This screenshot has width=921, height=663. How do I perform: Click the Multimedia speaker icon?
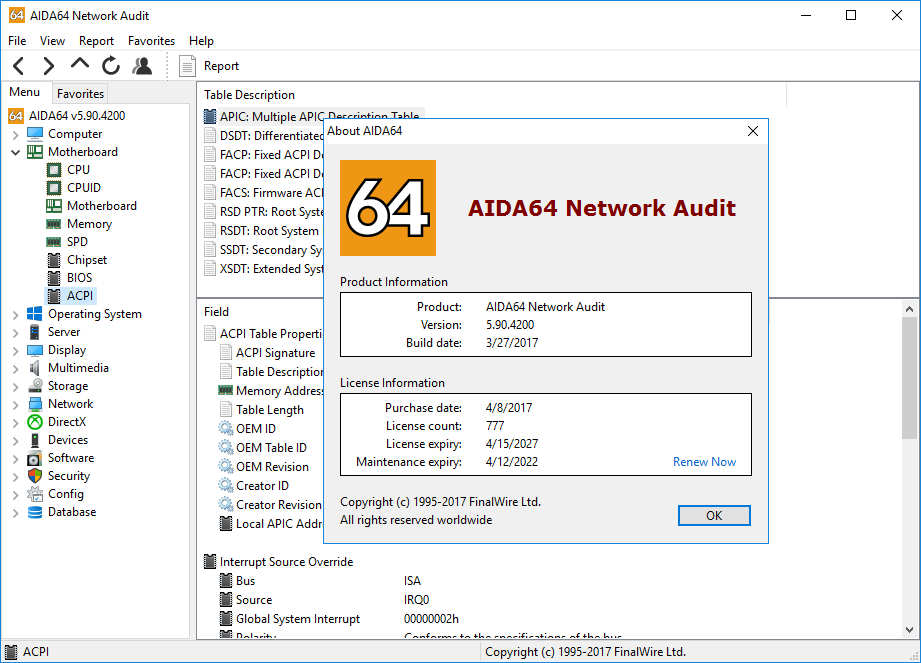click(x=35, y=368)
